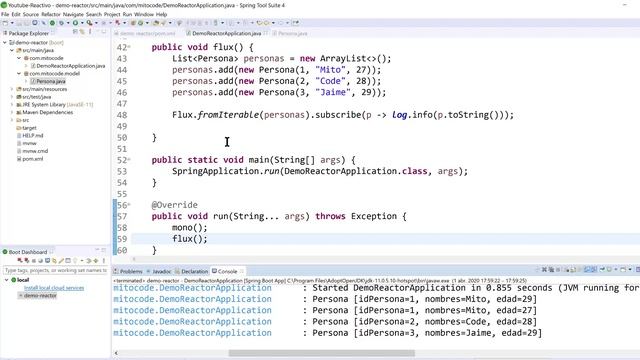Click the console horizontal scrollbar thumb
The width and height of the screenshot is (640, 360).
point(322,353)
